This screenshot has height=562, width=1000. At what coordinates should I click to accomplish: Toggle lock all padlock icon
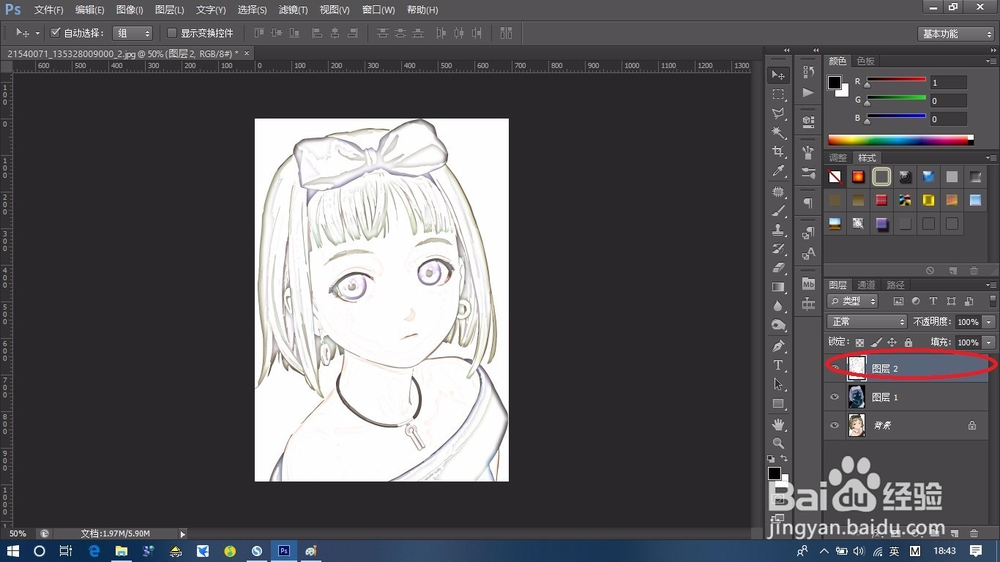point(908,343)
